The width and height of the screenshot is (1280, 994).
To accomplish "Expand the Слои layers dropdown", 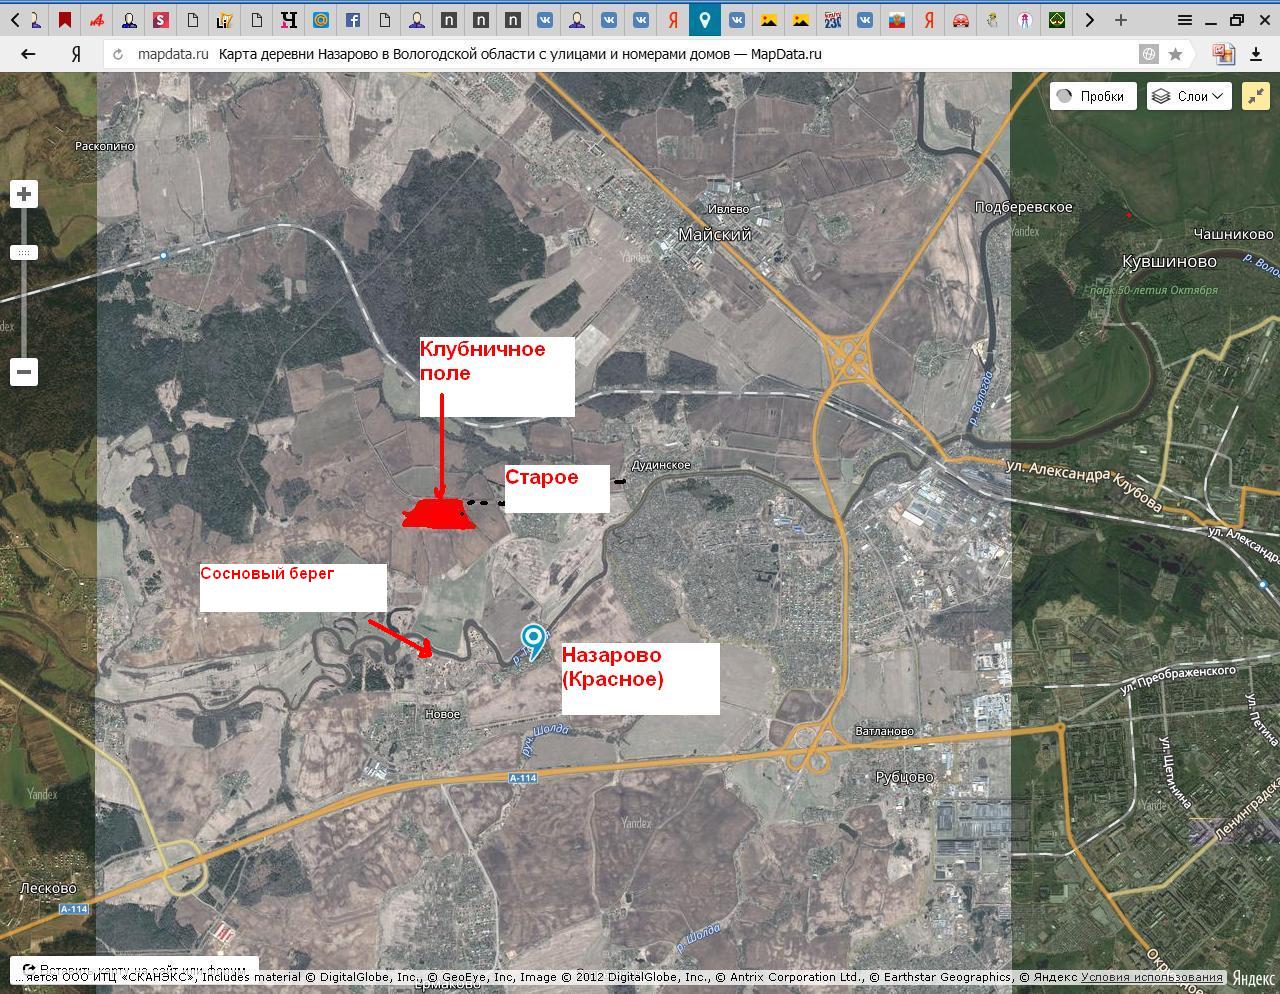I will coord(1189,96).
